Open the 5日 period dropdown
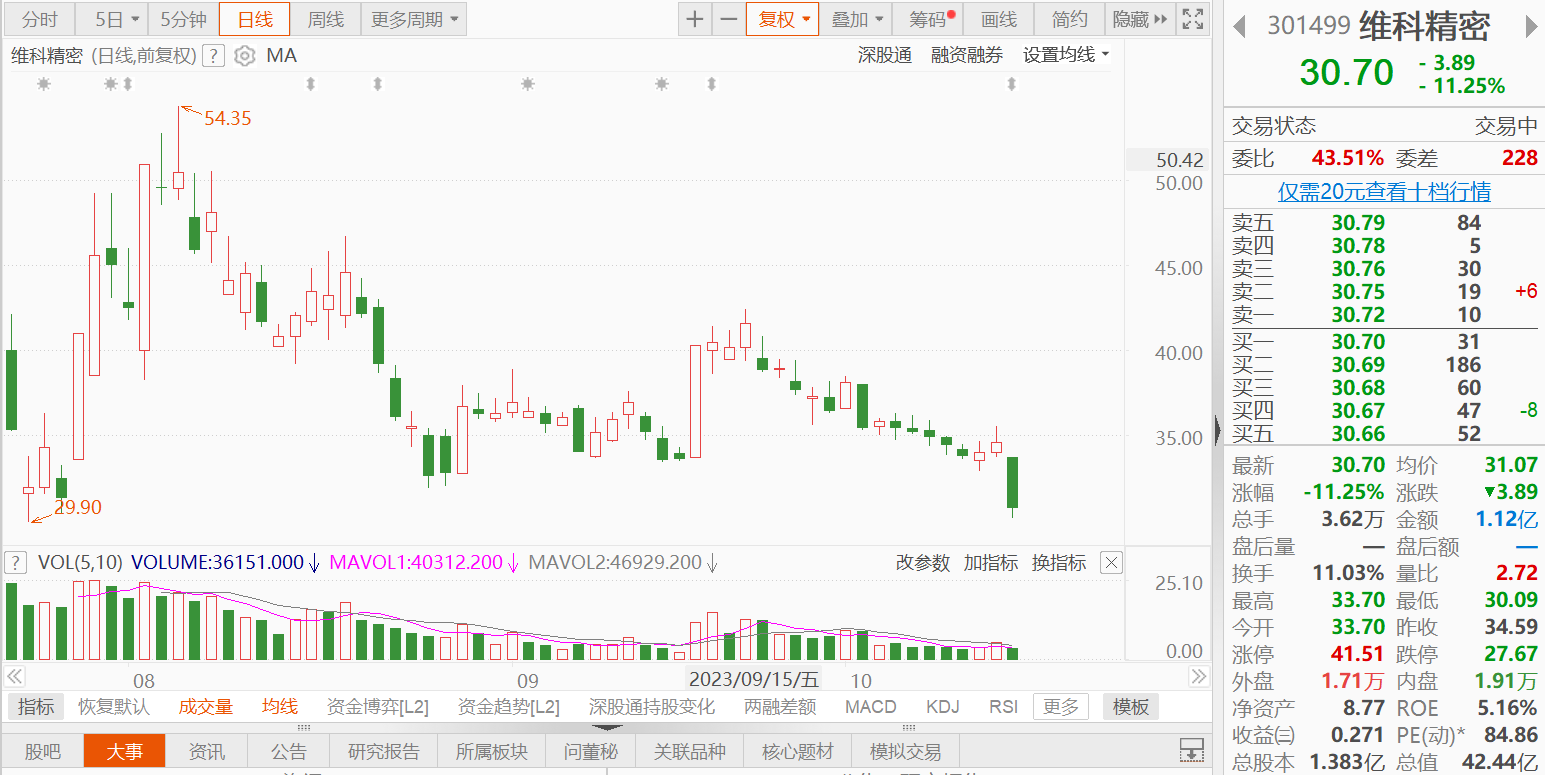1545x775 pixels. 112,19
